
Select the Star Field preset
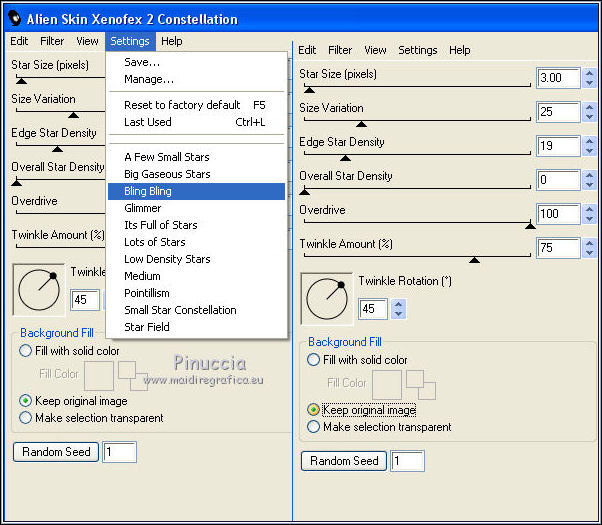coord(197,327)
